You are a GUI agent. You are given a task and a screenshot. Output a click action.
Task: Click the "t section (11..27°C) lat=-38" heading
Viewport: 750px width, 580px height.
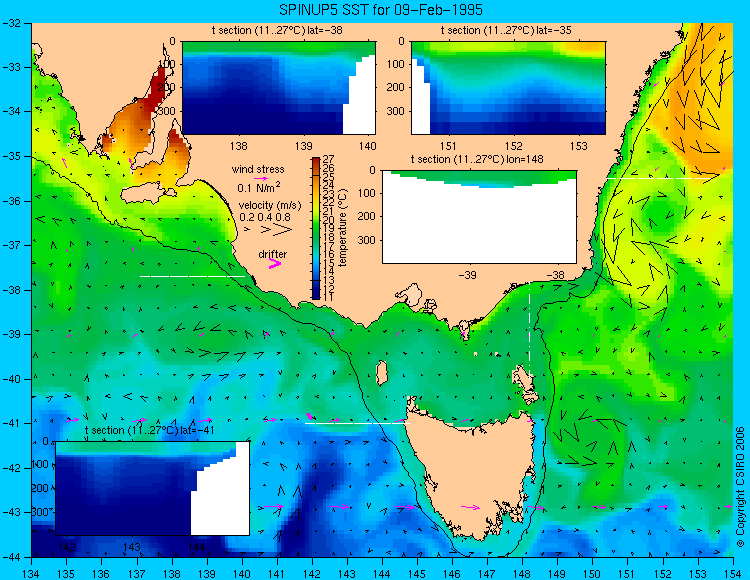pos(277,30)
